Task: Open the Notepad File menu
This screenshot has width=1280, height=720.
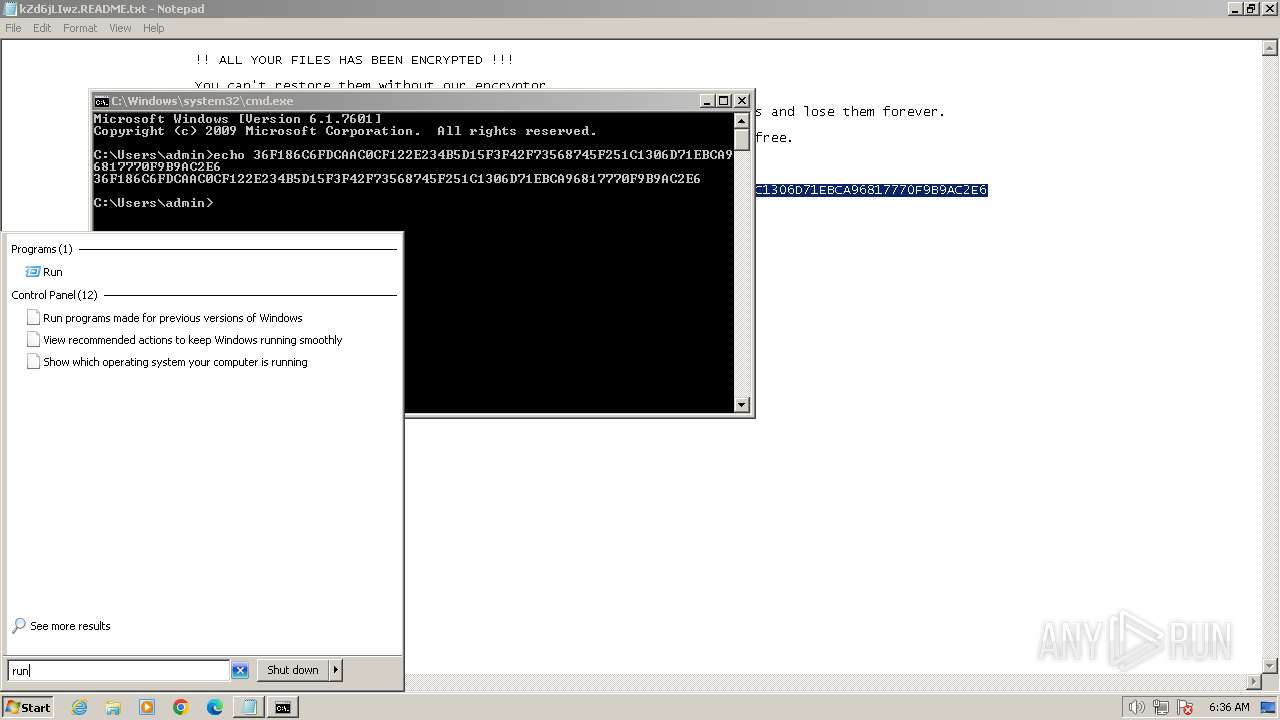Action: click(13, 28)
